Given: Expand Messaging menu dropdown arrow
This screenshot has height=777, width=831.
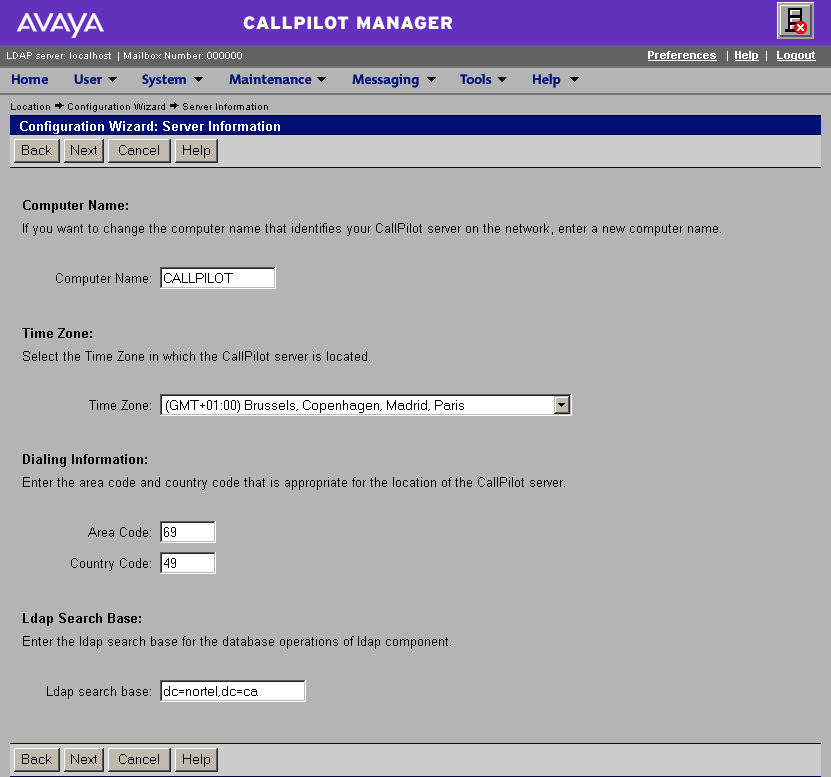Looking at the screenshot, I should [x=431, y=80].
